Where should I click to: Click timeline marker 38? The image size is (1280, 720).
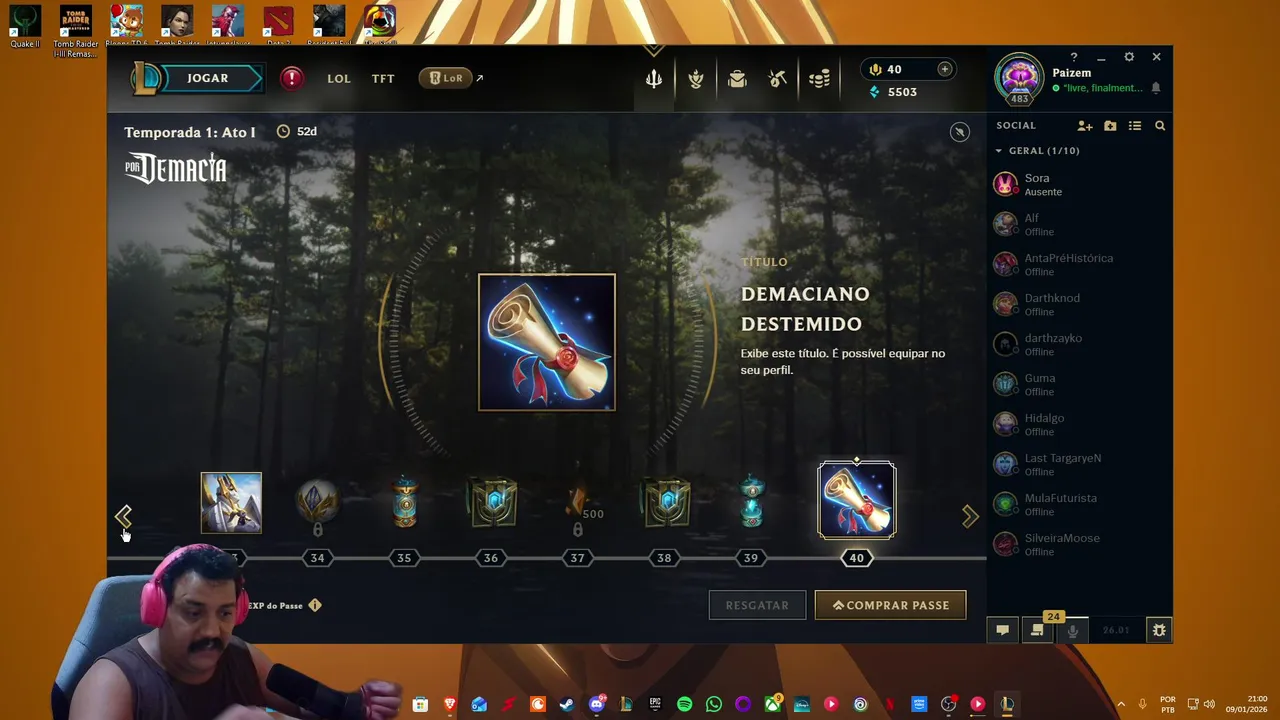click(664, 558)
